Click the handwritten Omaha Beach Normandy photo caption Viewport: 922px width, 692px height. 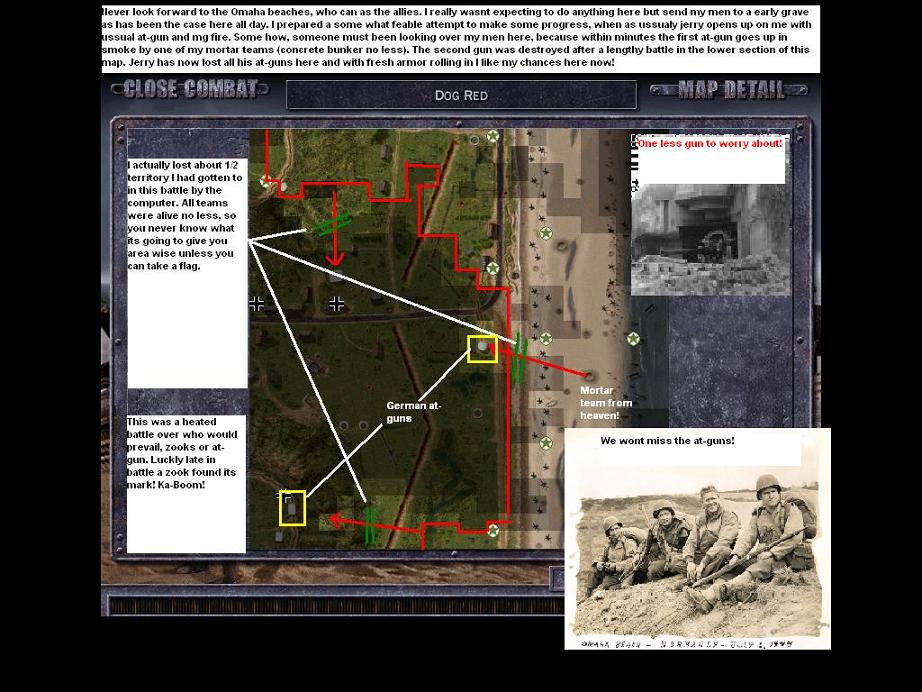tap(687, 644)
